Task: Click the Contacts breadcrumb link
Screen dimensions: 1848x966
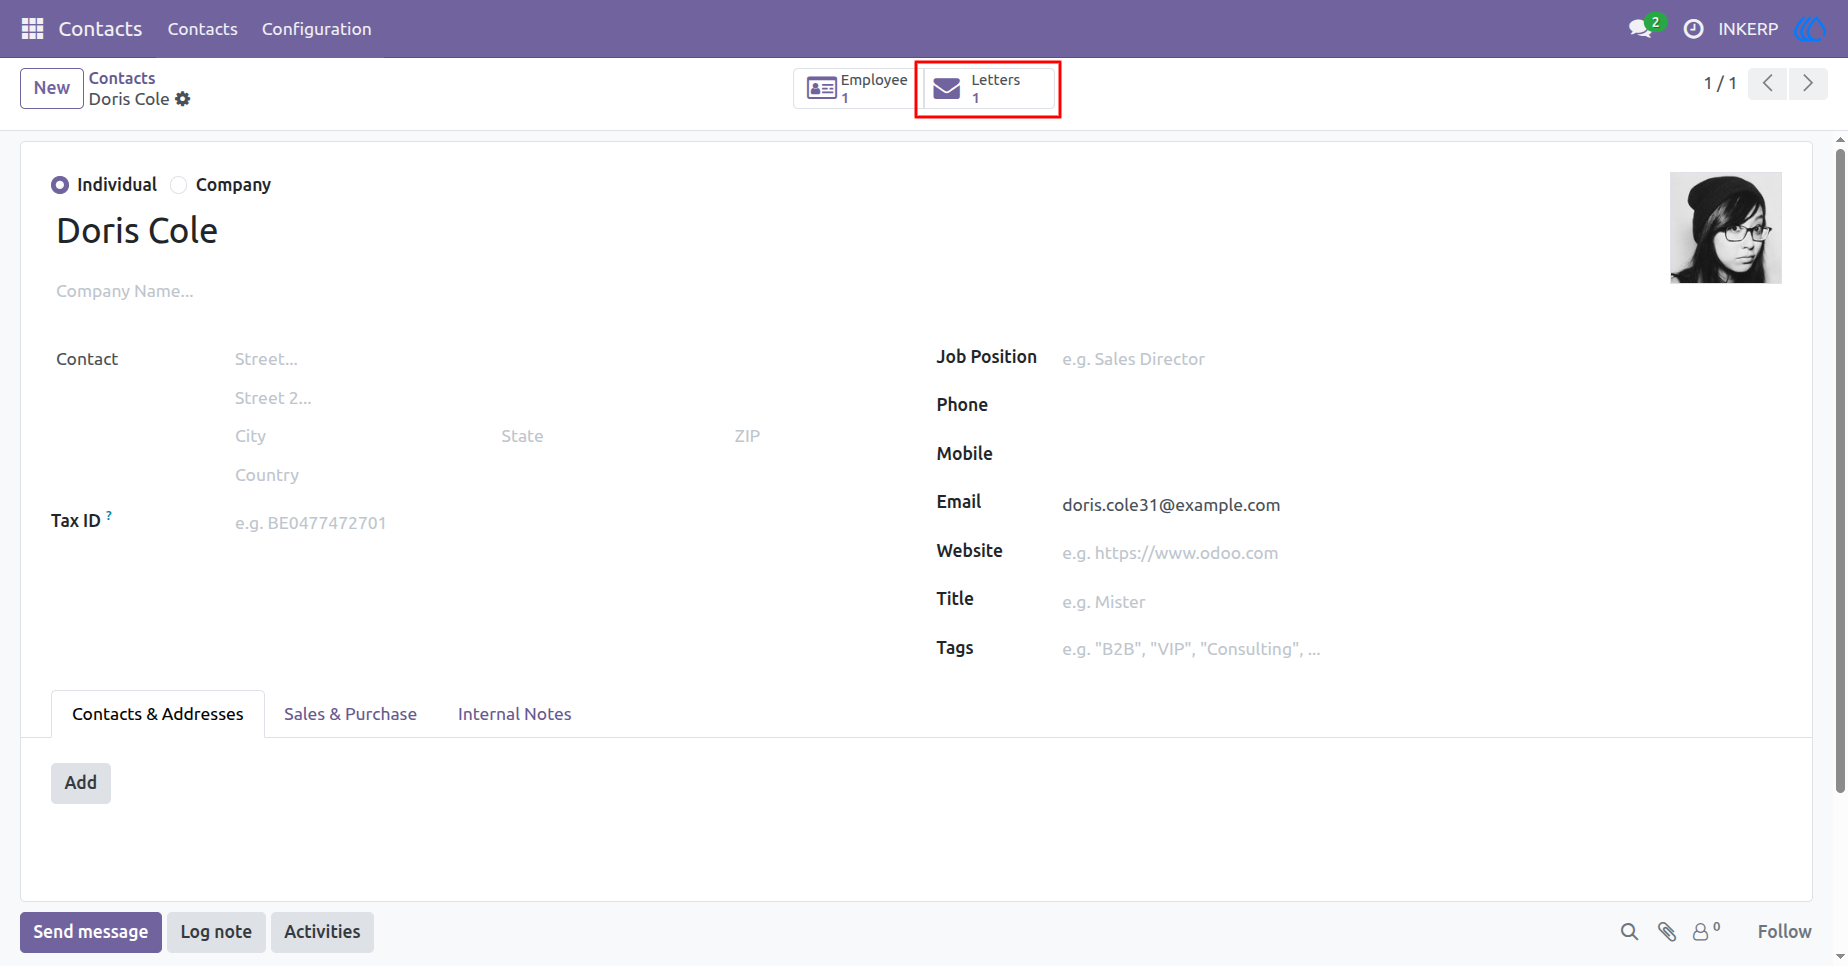Action: coord(122,78)
